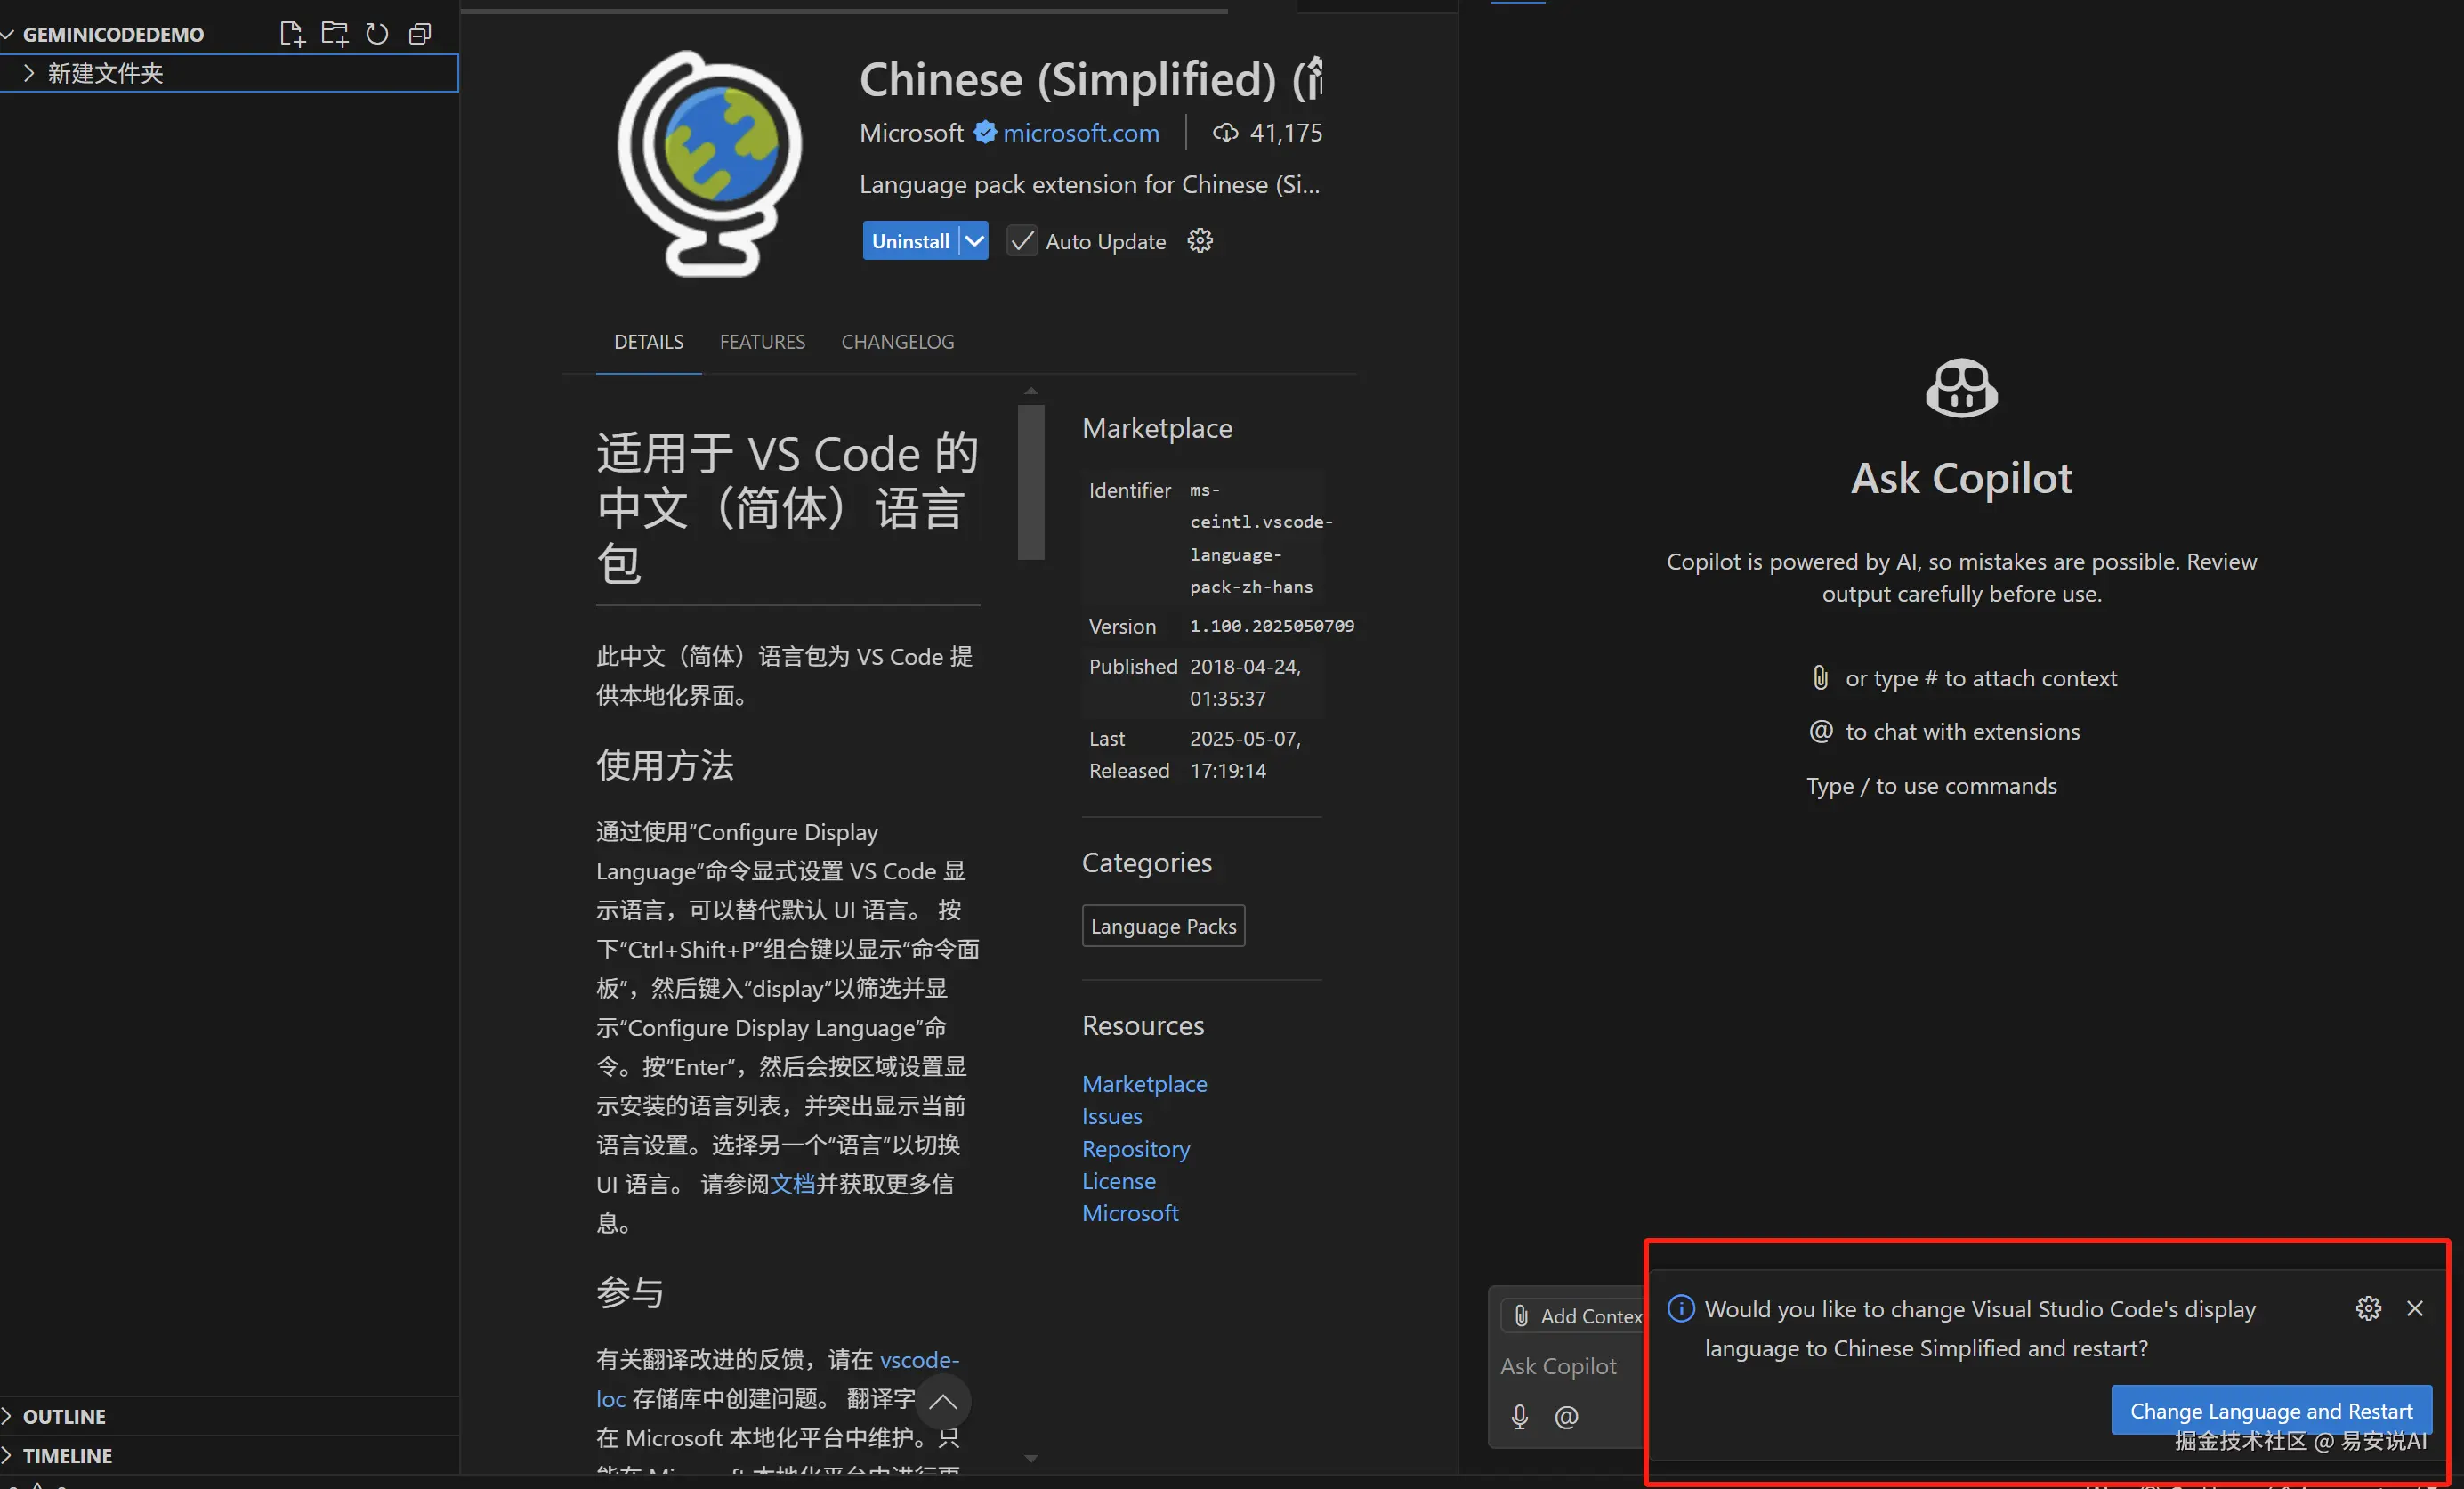This screenshot has width=2464, height=1489.
Task: Open extension settings gear next to Auto Update
Action: [1200, 241]
